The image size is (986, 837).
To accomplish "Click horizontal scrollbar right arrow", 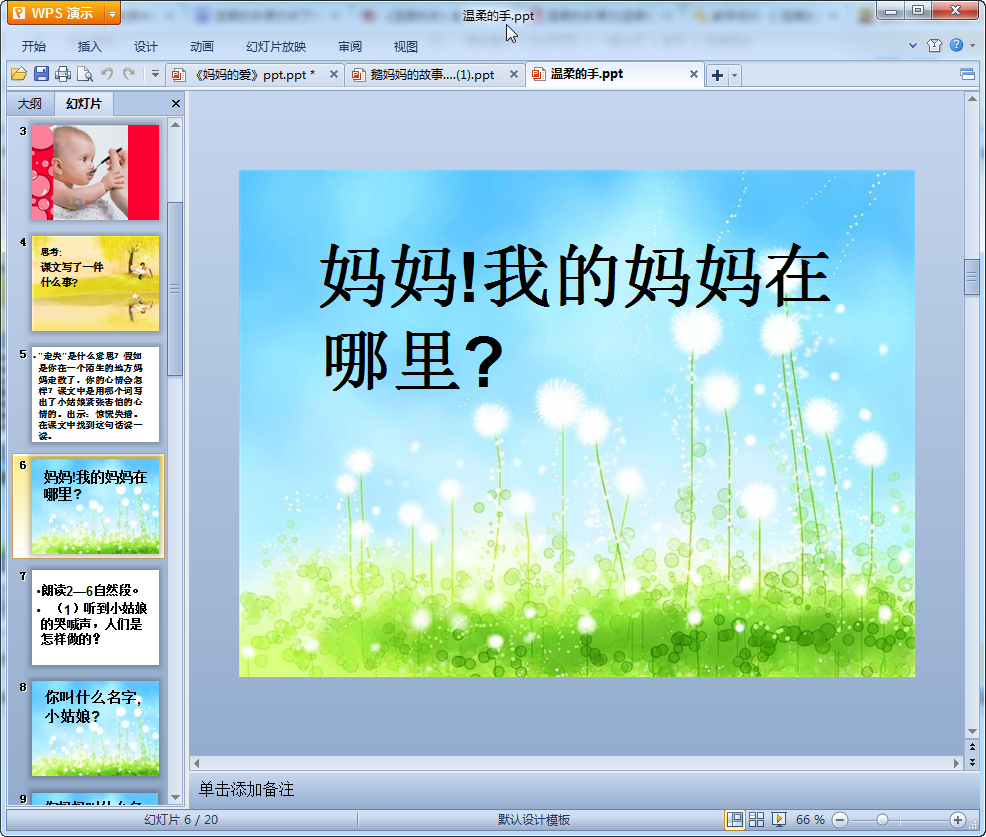I will coord(956,763).
